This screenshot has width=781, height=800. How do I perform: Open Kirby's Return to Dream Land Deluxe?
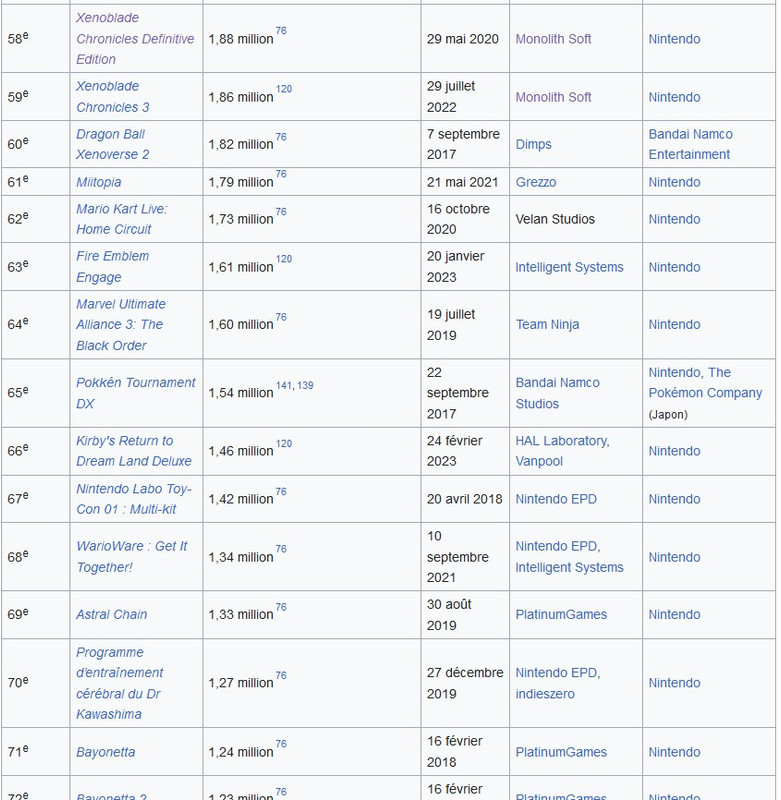(x=134, y=451)
